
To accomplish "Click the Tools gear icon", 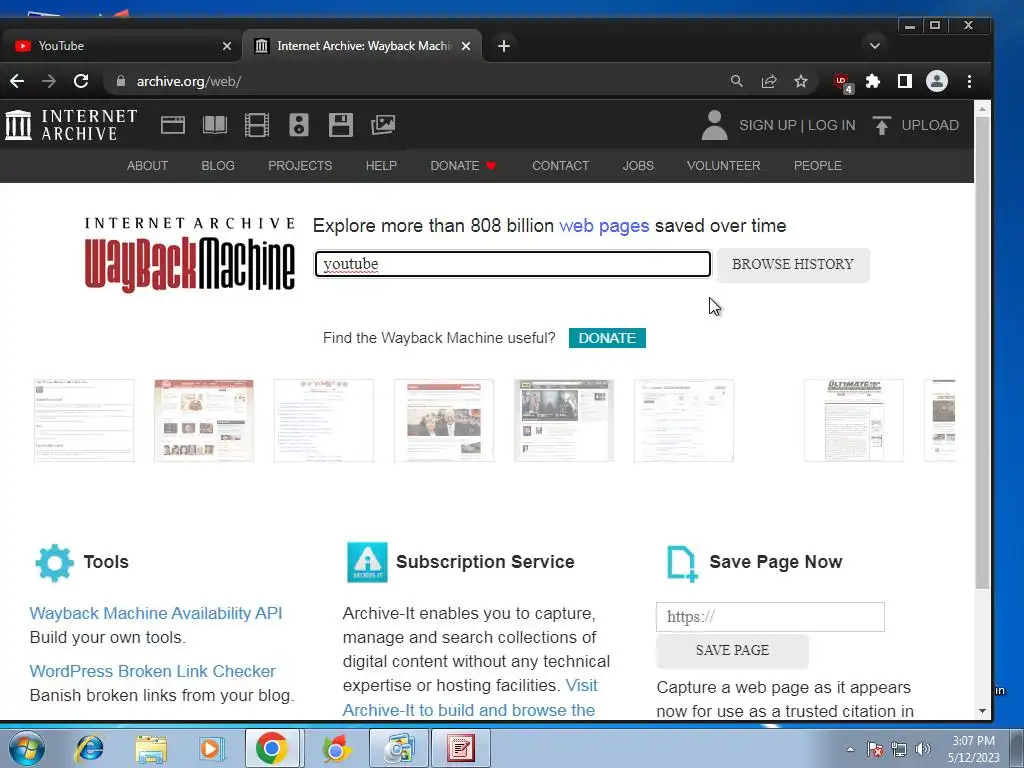I will 54,562.
